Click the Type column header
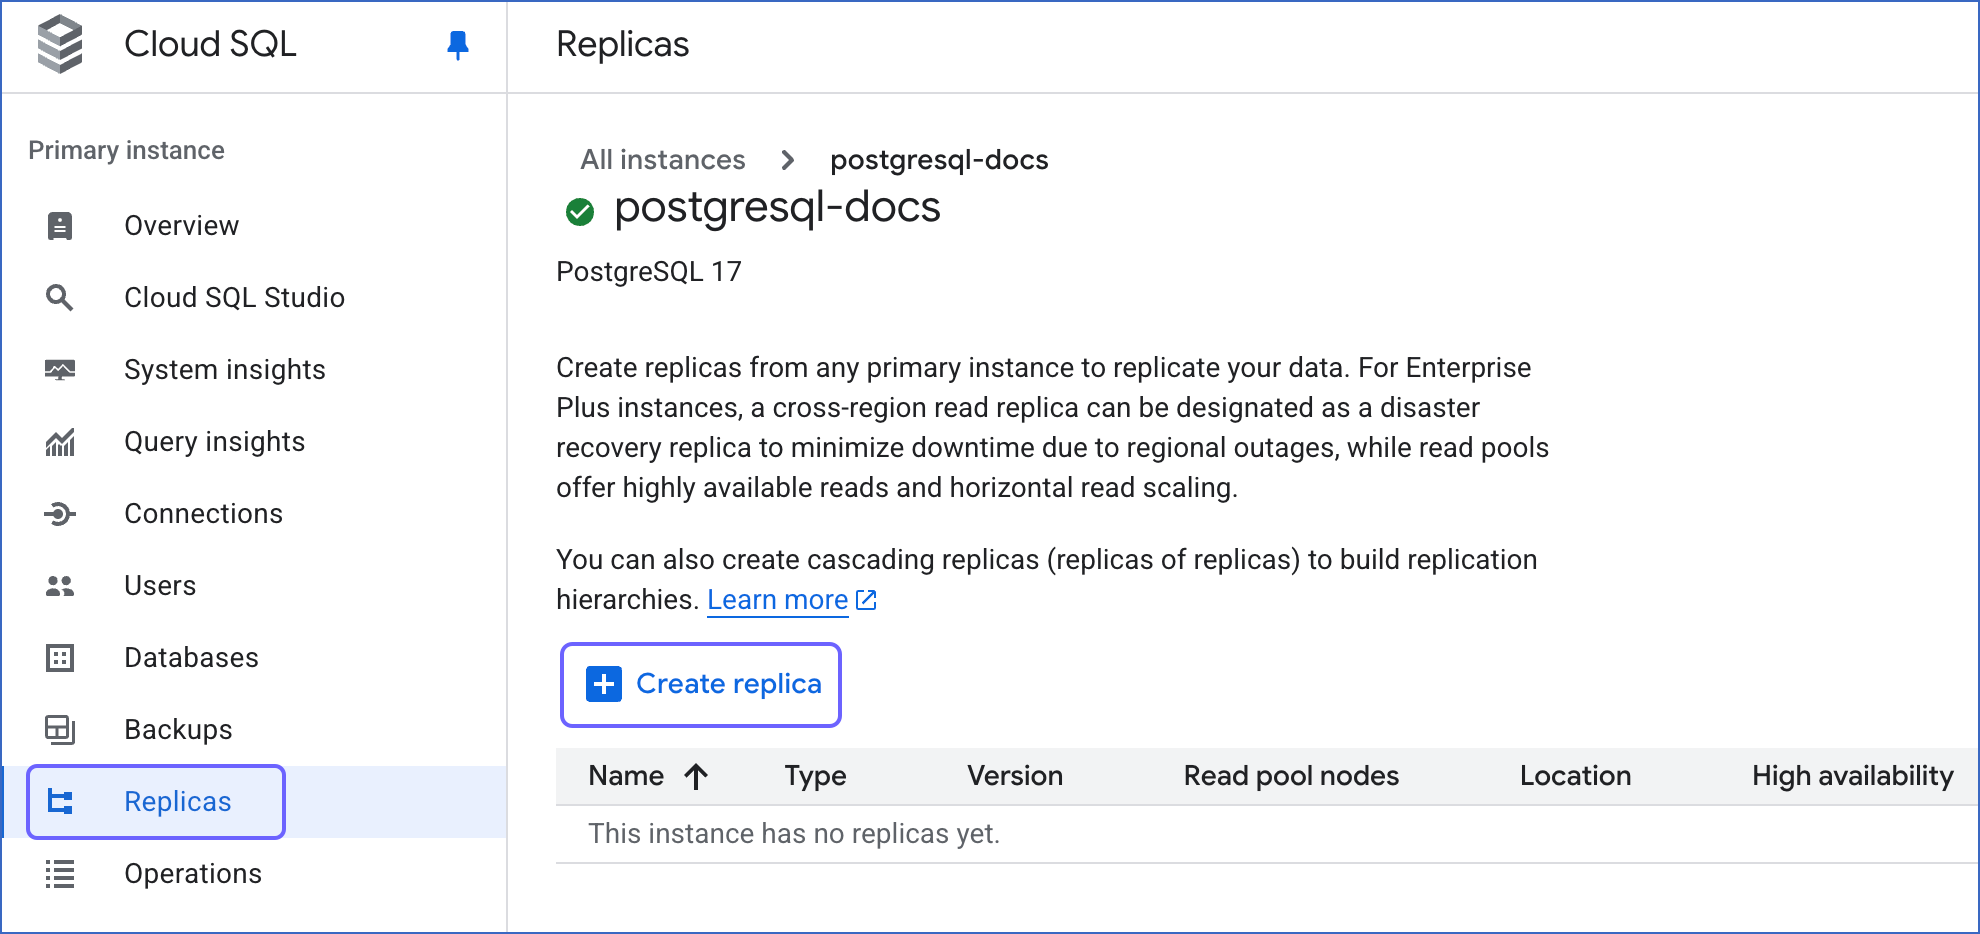The image size is (1980, 934). 815,776
